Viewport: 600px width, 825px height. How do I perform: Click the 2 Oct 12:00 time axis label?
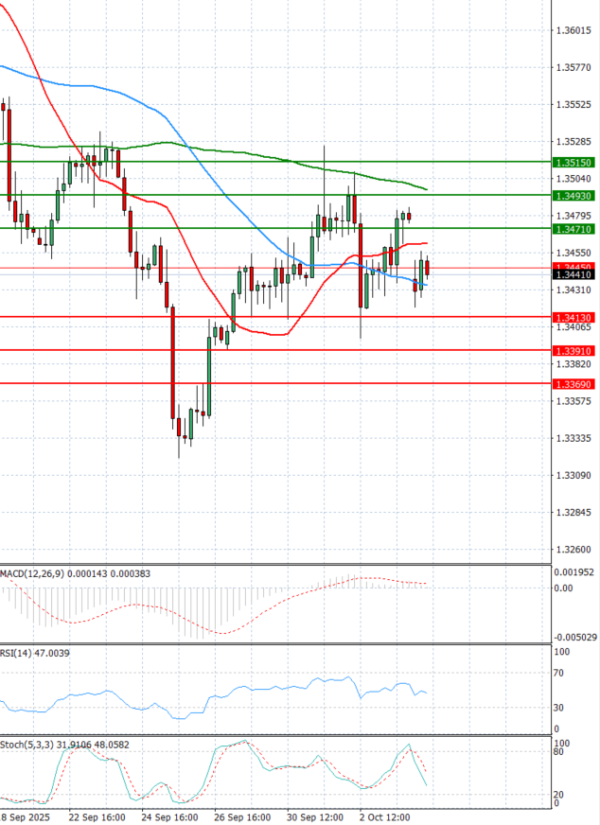[385, 817]
